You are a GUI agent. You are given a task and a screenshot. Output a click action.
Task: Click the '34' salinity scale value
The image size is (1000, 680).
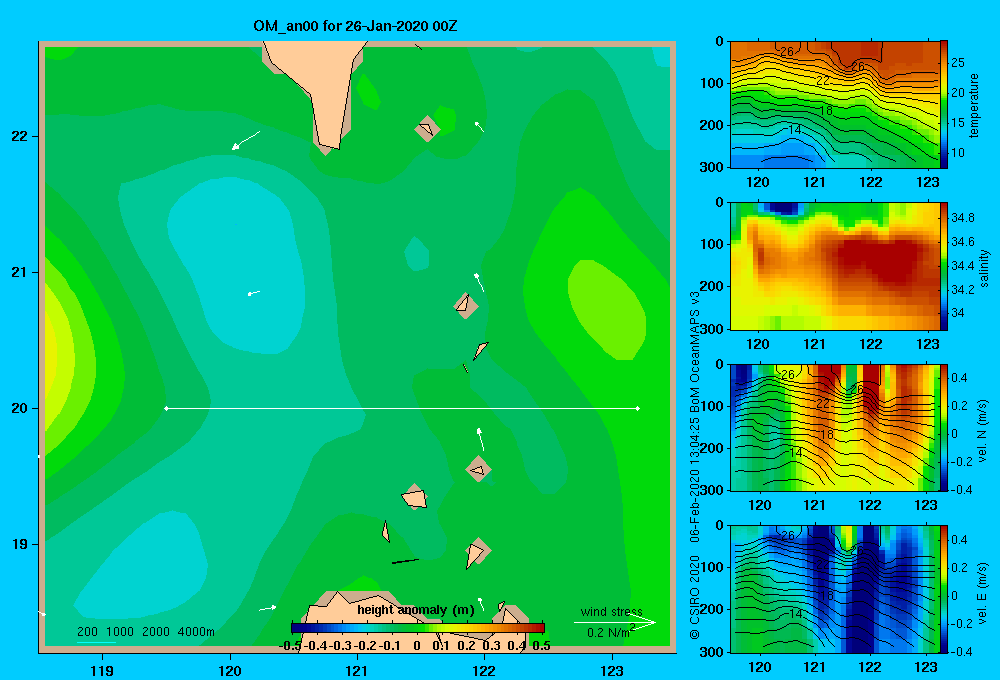coord(958,313)
